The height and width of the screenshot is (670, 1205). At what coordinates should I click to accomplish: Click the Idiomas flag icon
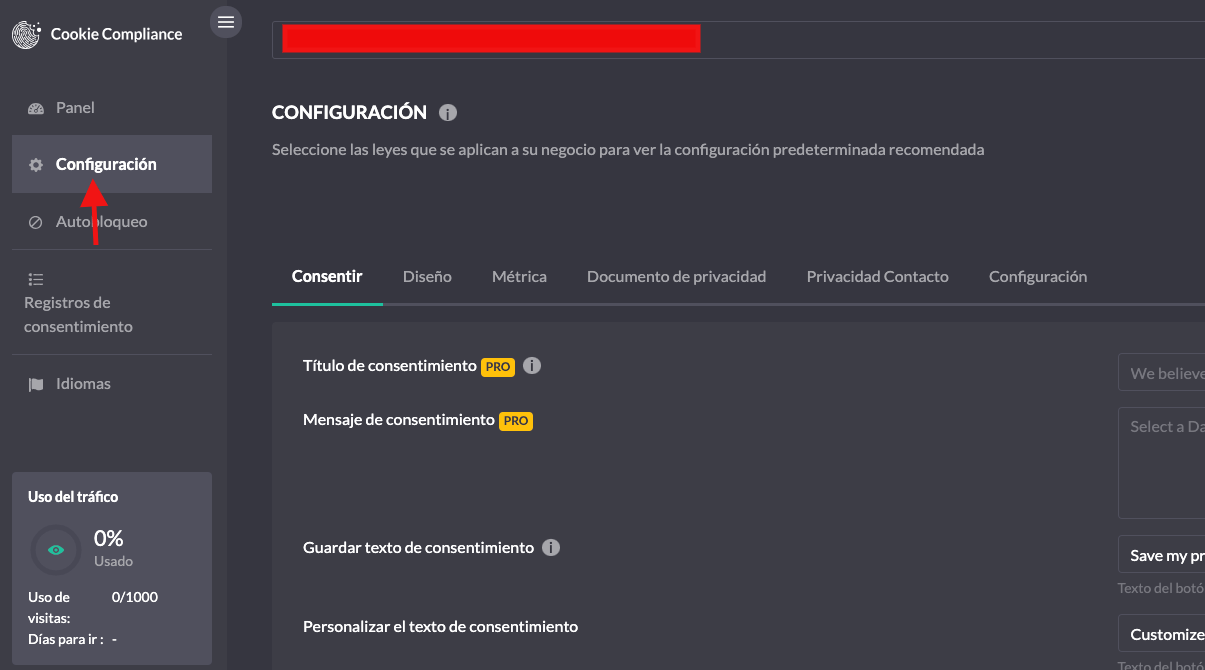36,384
